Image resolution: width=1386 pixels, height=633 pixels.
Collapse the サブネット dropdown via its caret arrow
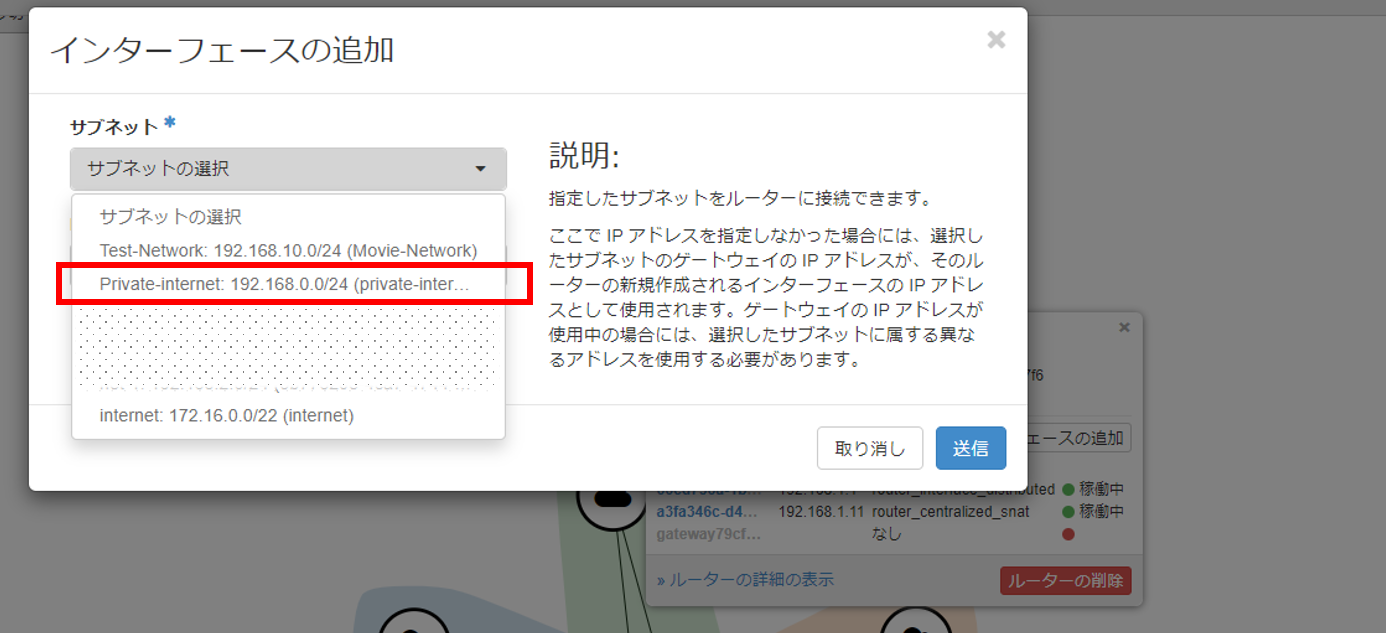pyautogui.click(x=480, y=169)
